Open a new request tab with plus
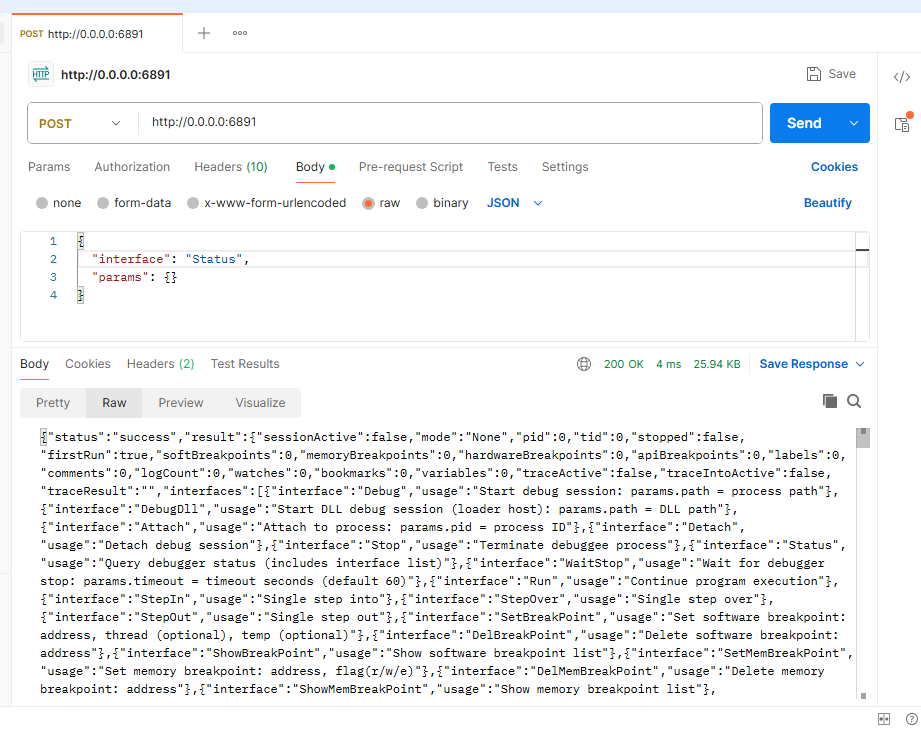The height and width of the screenshot is (729, 921). tap(204, 33)
